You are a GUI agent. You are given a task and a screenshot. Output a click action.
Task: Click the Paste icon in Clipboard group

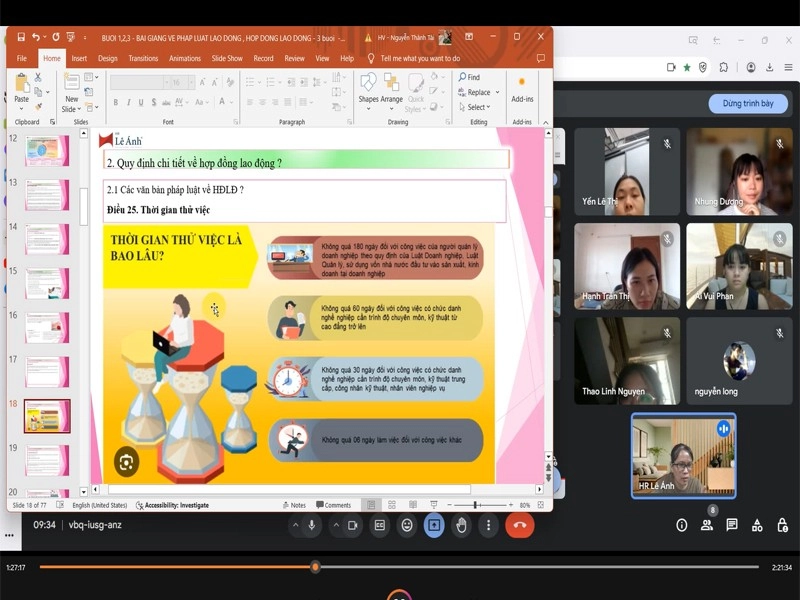[22, 86]
